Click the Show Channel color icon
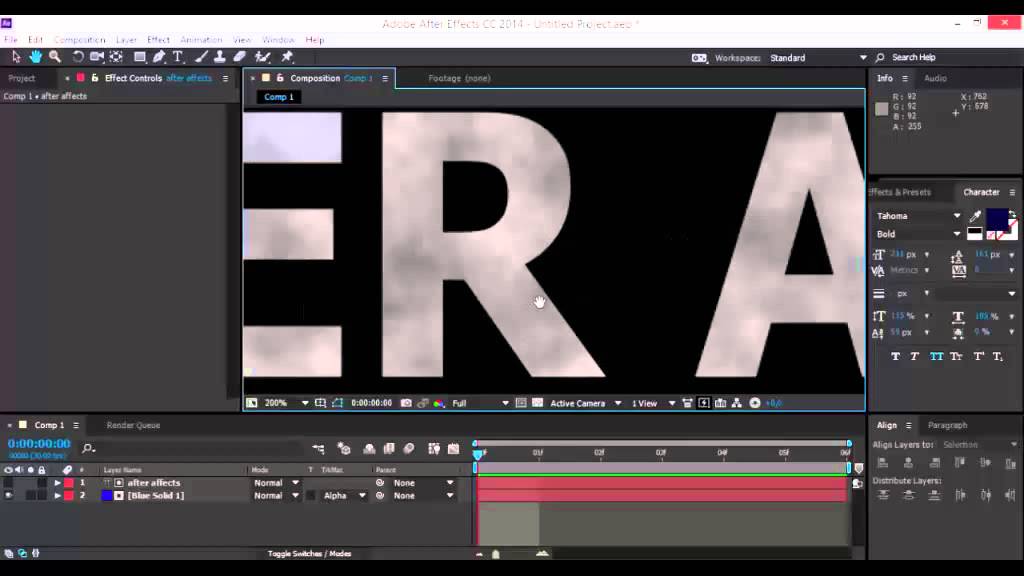The image size is (1024, 576). coord(439,403)
